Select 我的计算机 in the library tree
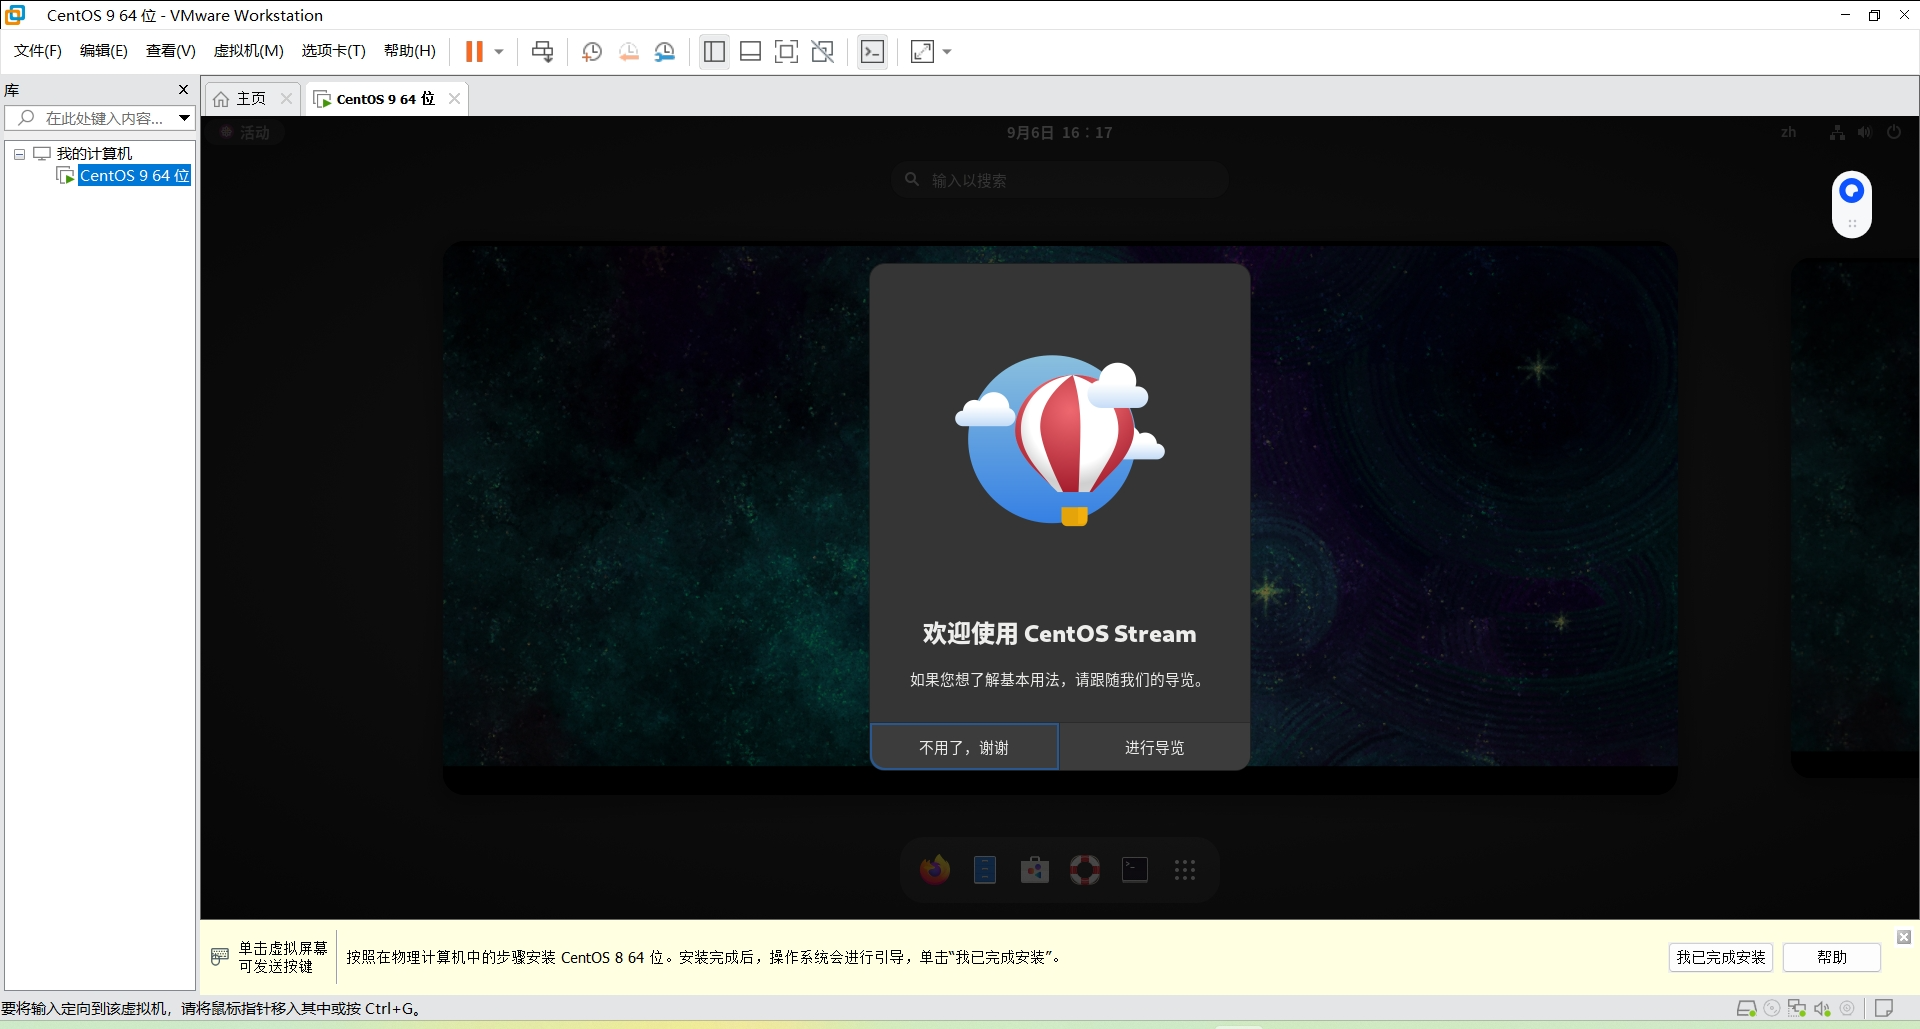Viewport: 1920px width, 1029px height. [94, 153]
